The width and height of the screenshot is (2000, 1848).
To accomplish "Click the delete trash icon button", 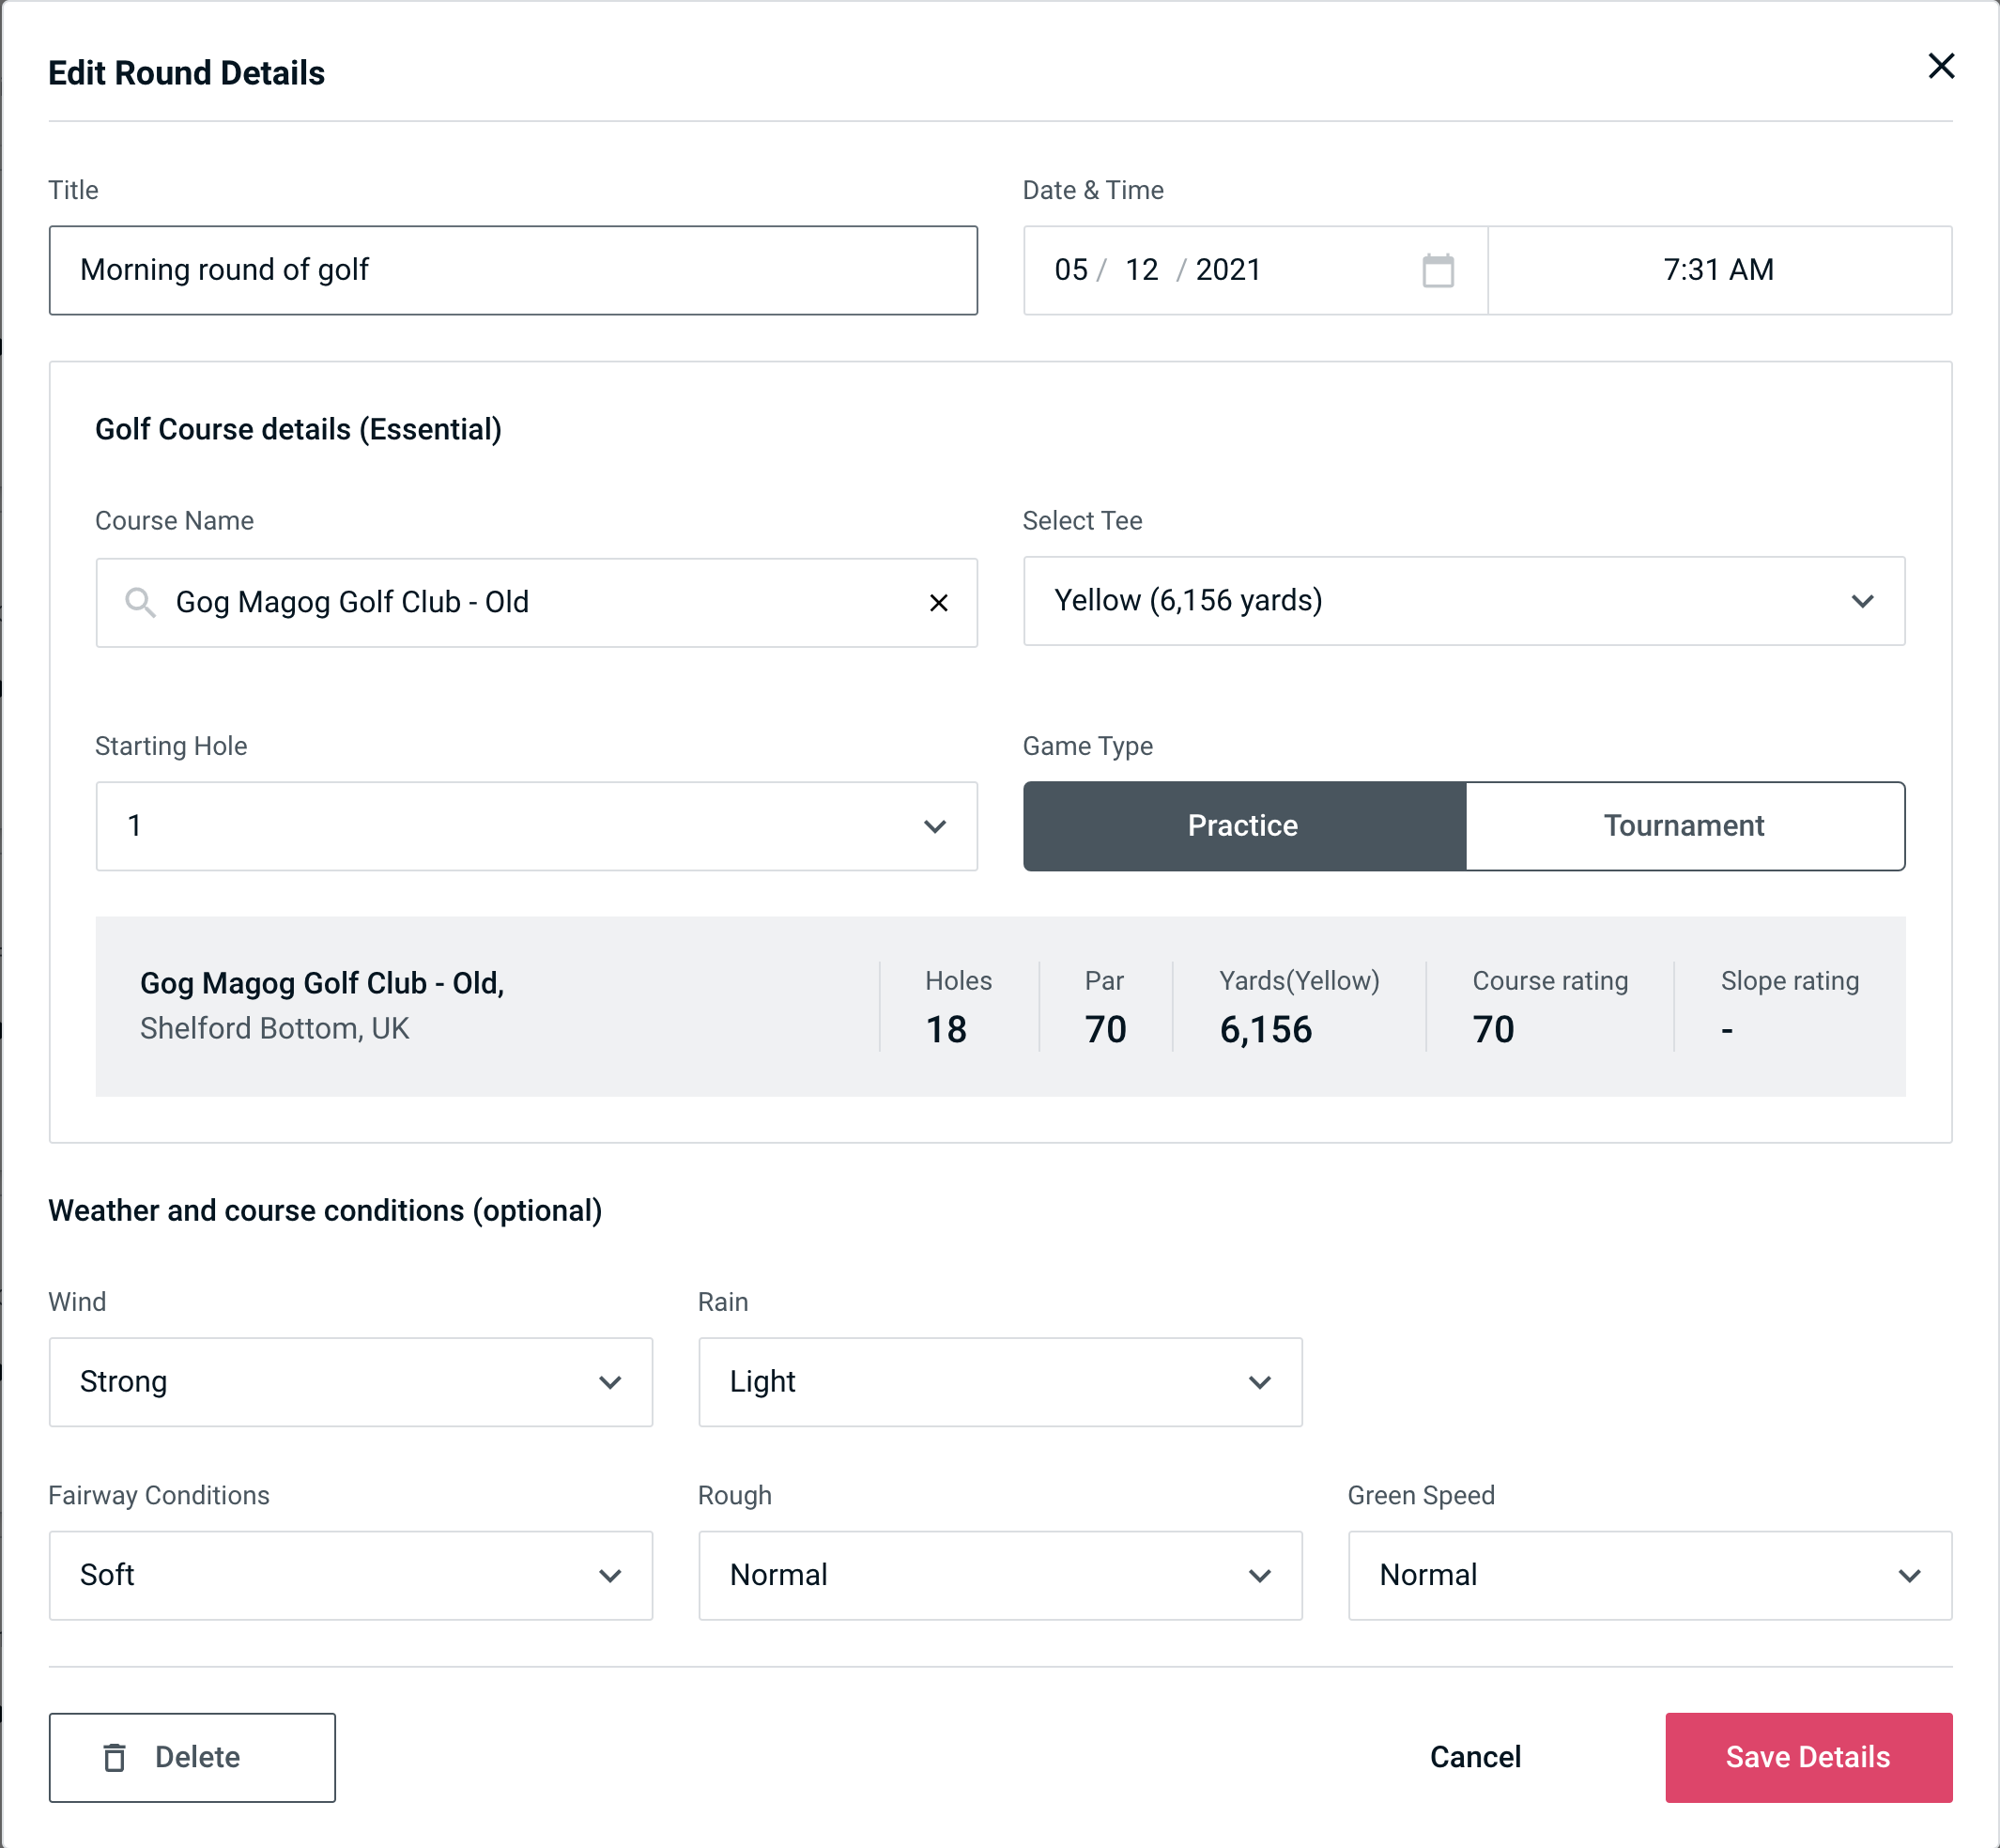I will pos(114,1756).
